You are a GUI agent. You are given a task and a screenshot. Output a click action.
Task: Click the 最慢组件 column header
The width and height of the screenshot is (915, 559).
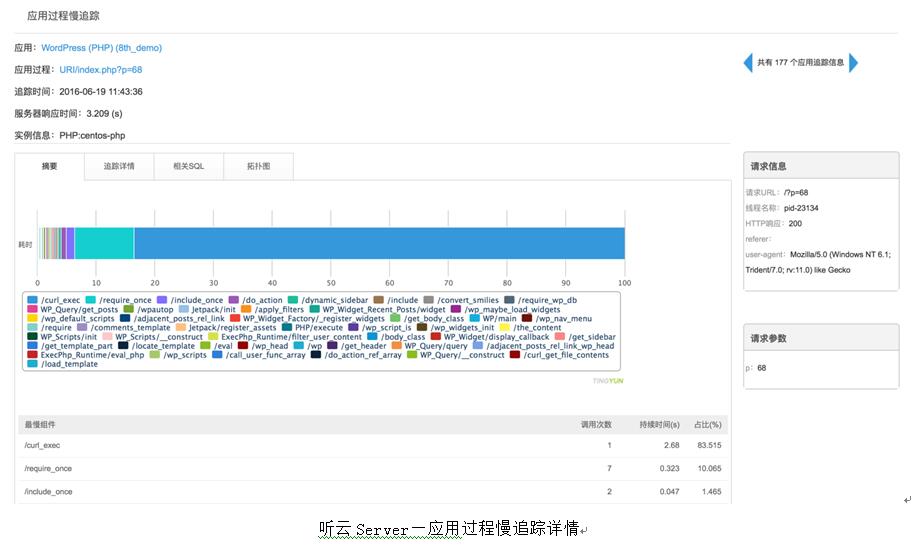tap(40, 425)
